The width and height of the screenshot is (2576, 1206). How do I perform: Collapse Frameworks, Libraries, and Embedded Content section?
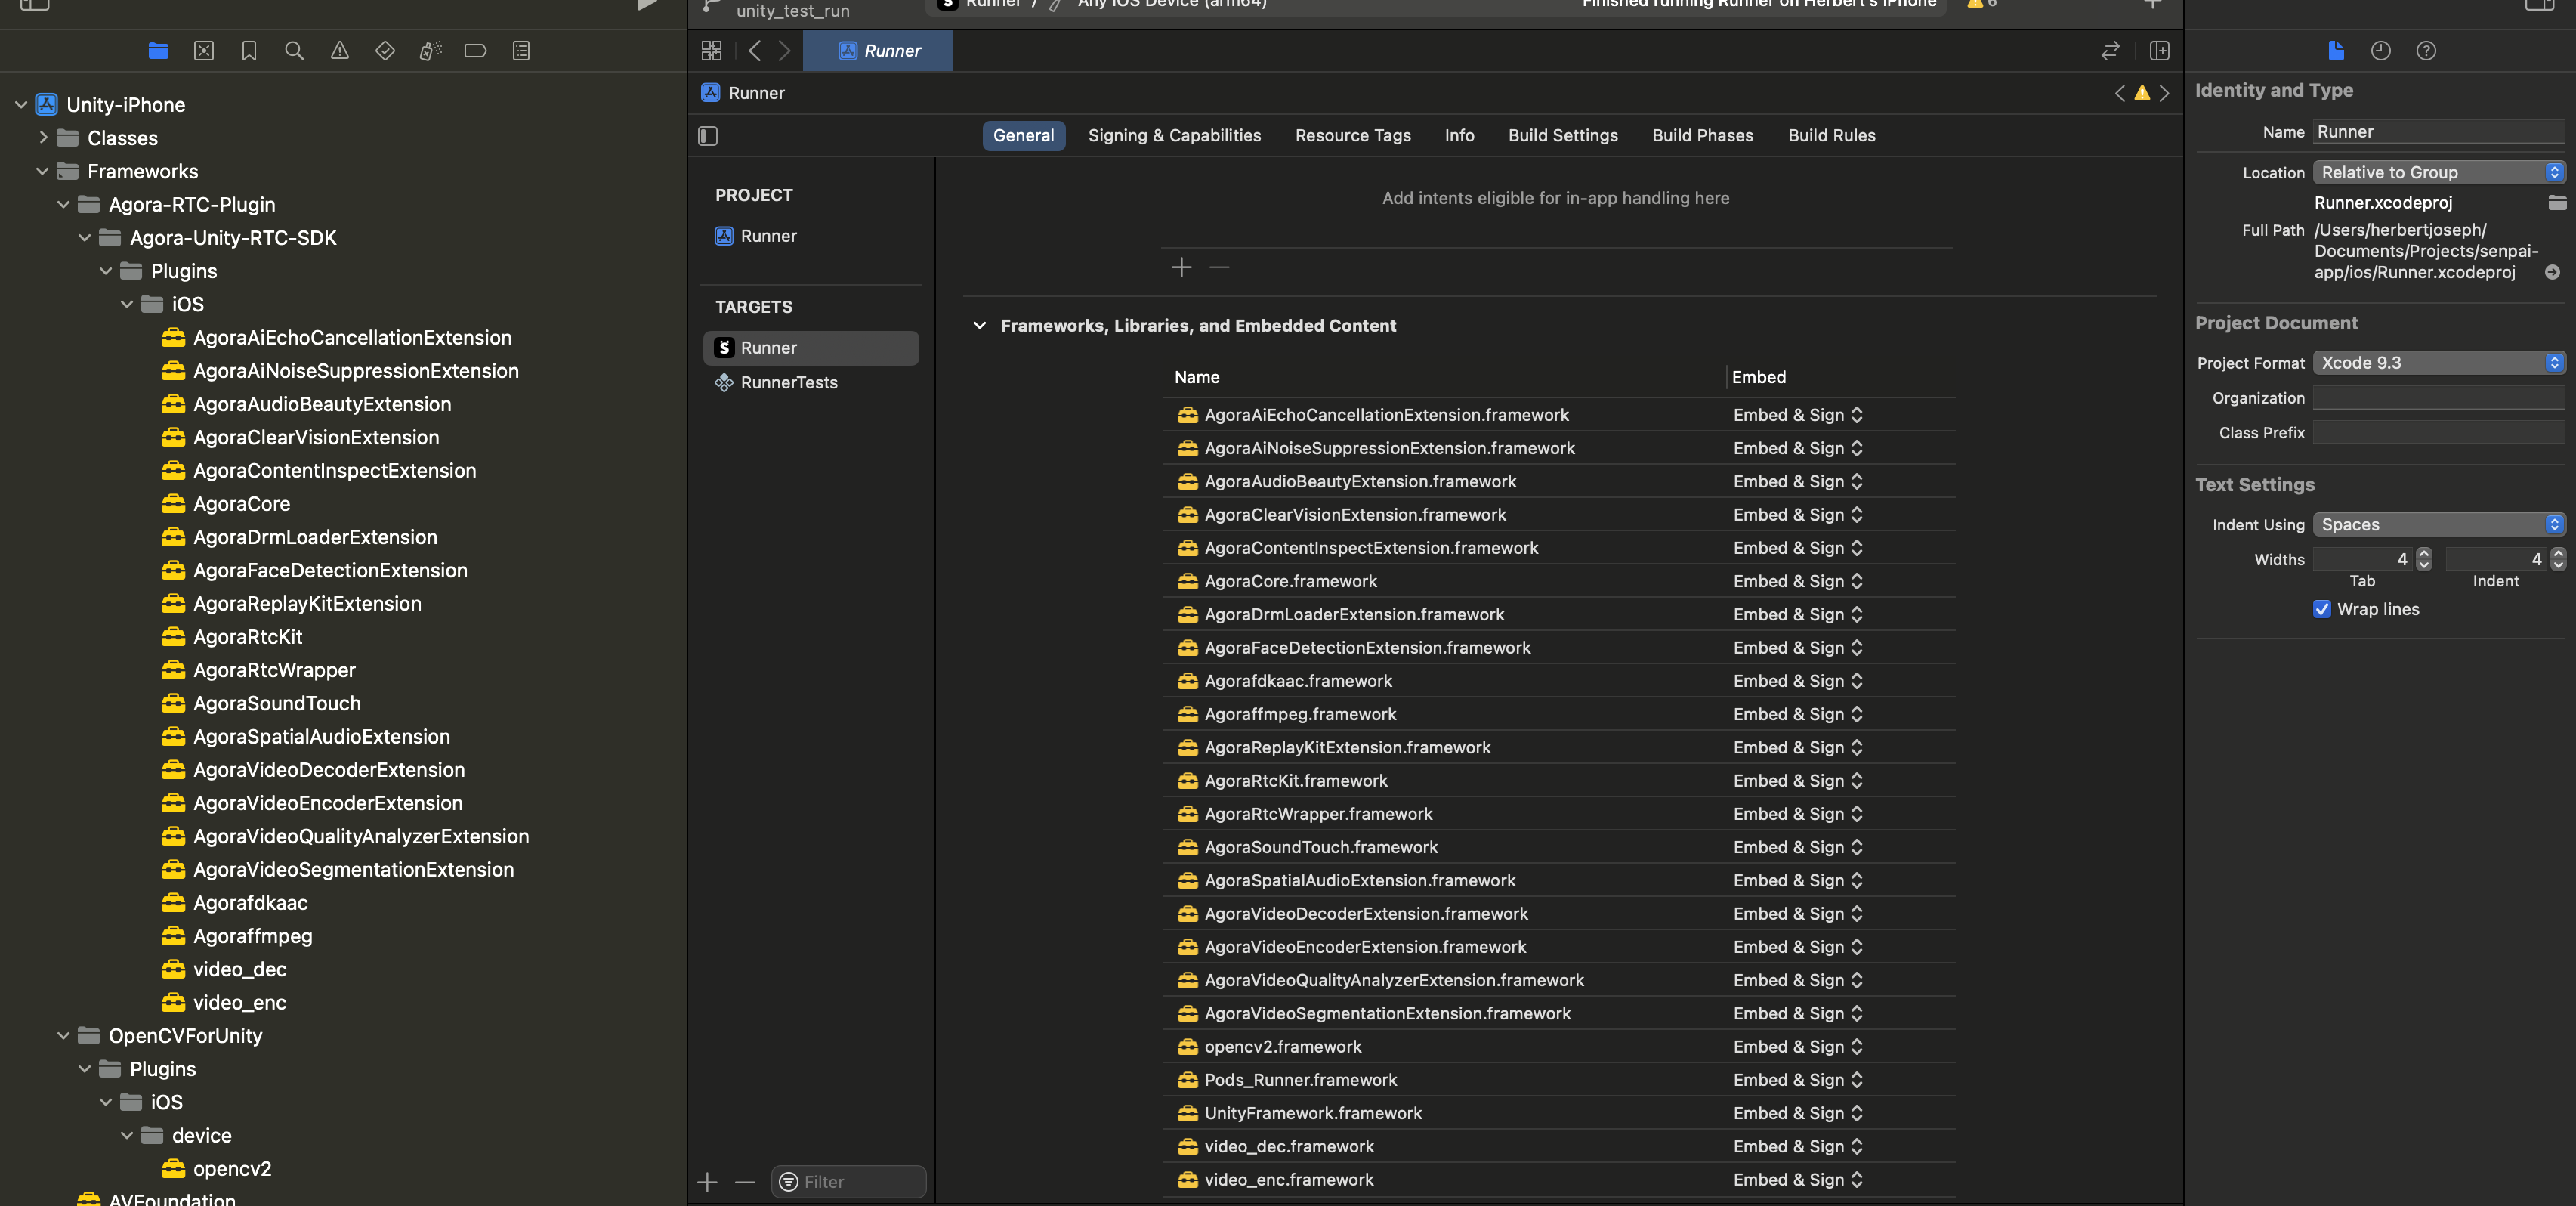pos(979,326)
